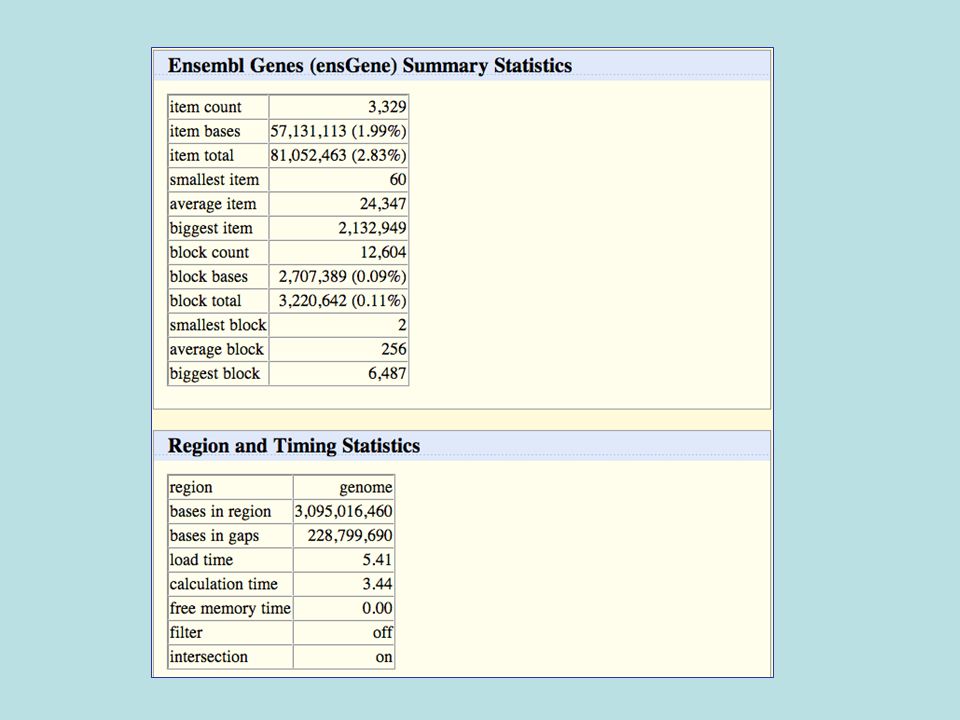
Task: Select the smallest block value 2
Action: (402, 325)
